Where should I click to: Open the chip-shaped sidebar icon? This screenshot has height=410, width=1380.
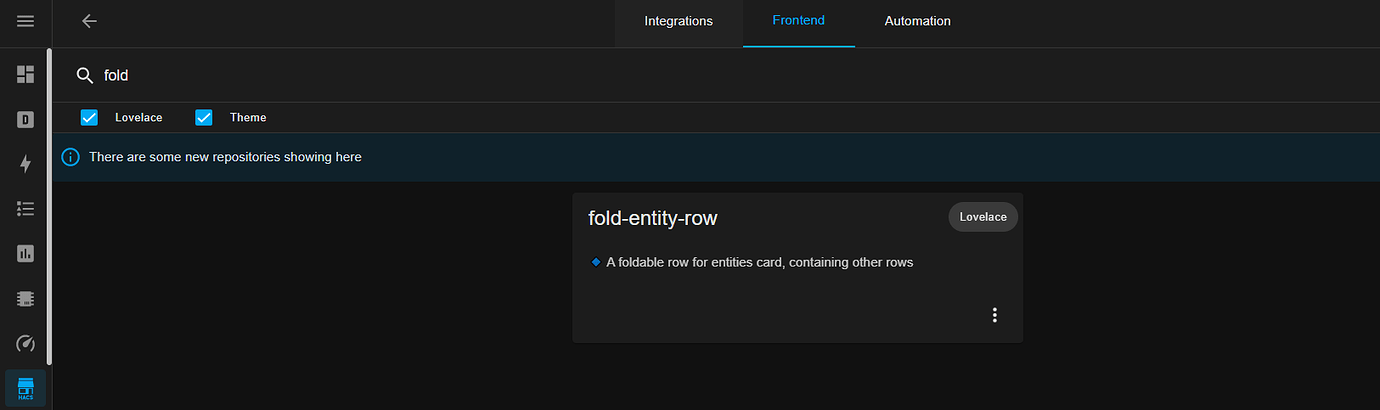26,299
